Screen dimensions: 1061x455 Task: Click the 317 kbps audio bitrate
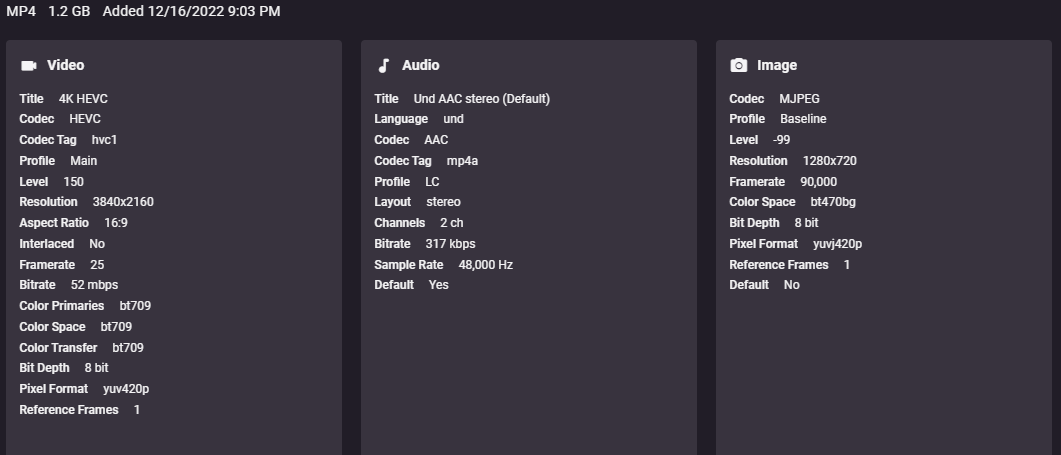coord(449,244)
